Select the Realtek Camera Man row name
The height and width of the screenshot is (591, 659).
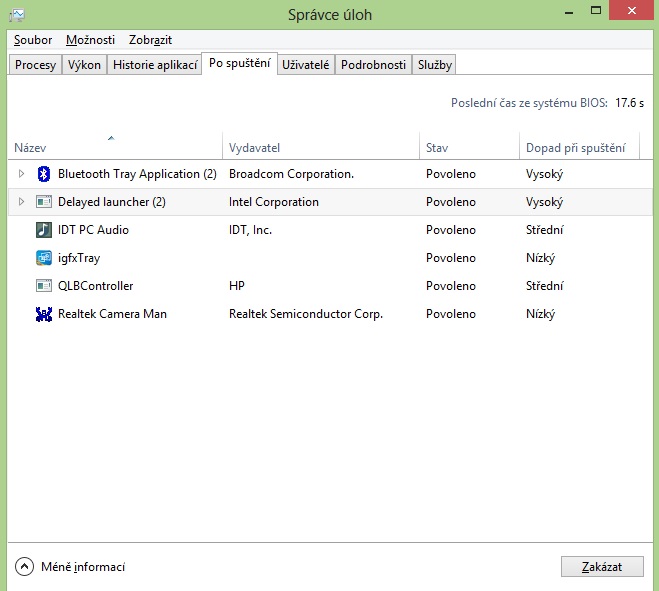[x=112, y=314]
